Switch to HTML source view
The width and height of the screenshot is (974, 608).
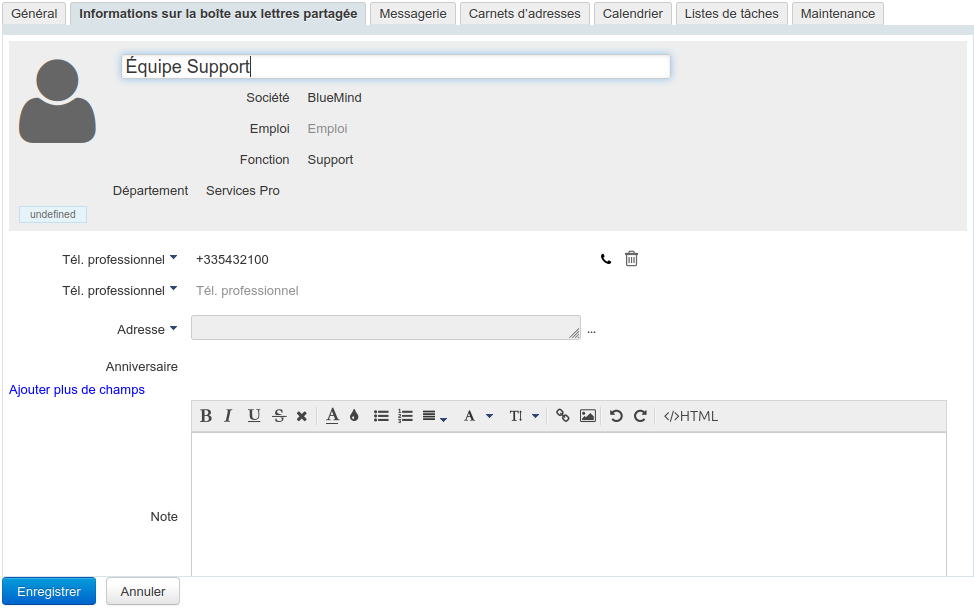[691, 416]
